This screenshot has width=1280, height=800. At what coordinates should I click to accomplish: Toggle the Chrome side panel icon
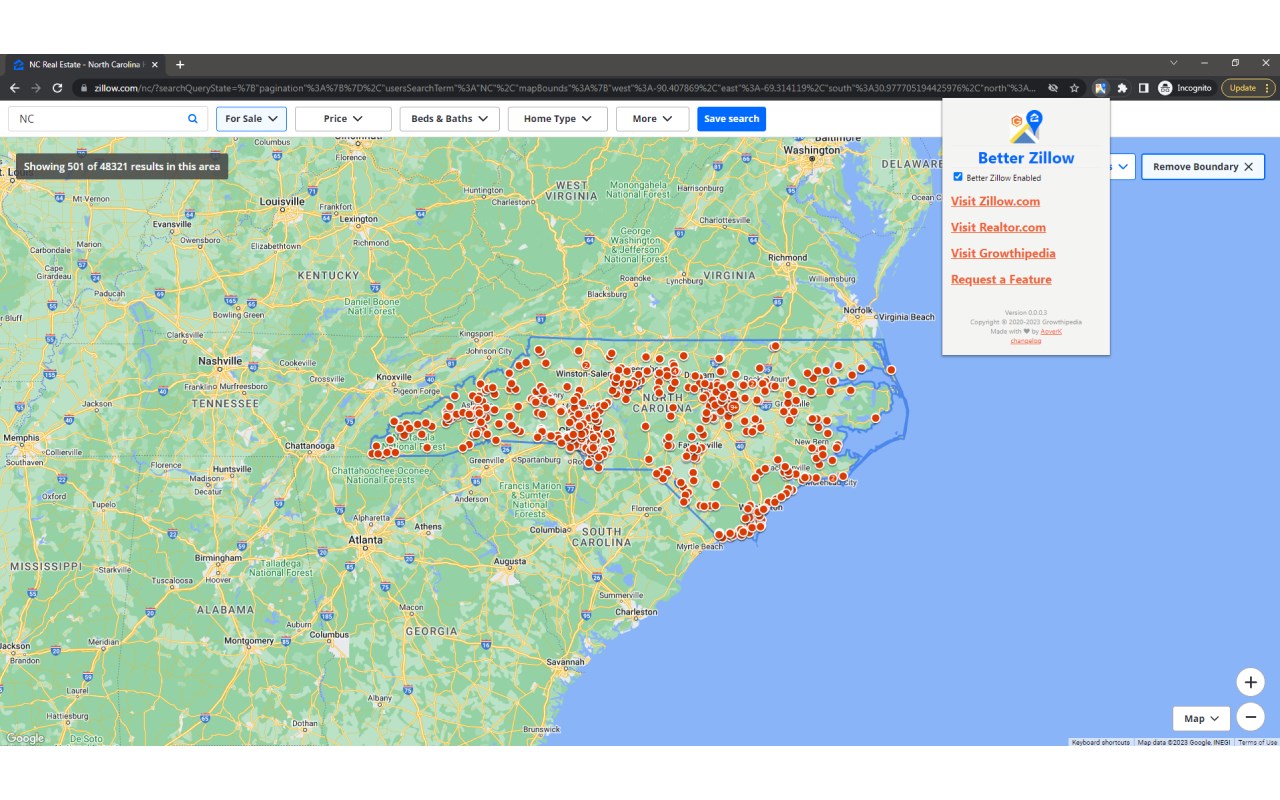coord(1143,88)
